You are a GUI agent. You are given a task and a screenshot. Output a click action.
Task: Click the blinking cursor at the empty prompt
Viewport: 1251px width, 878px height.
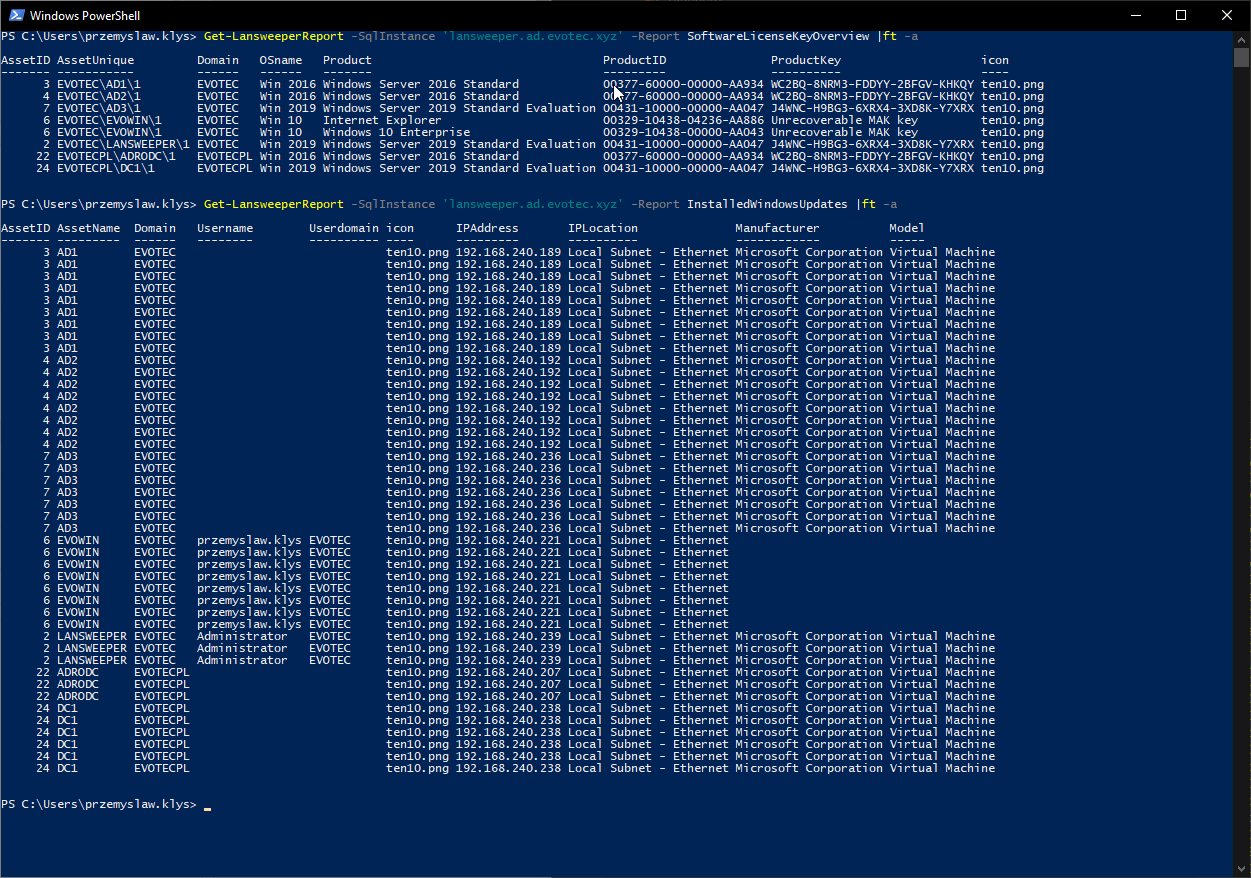point(207,805)
